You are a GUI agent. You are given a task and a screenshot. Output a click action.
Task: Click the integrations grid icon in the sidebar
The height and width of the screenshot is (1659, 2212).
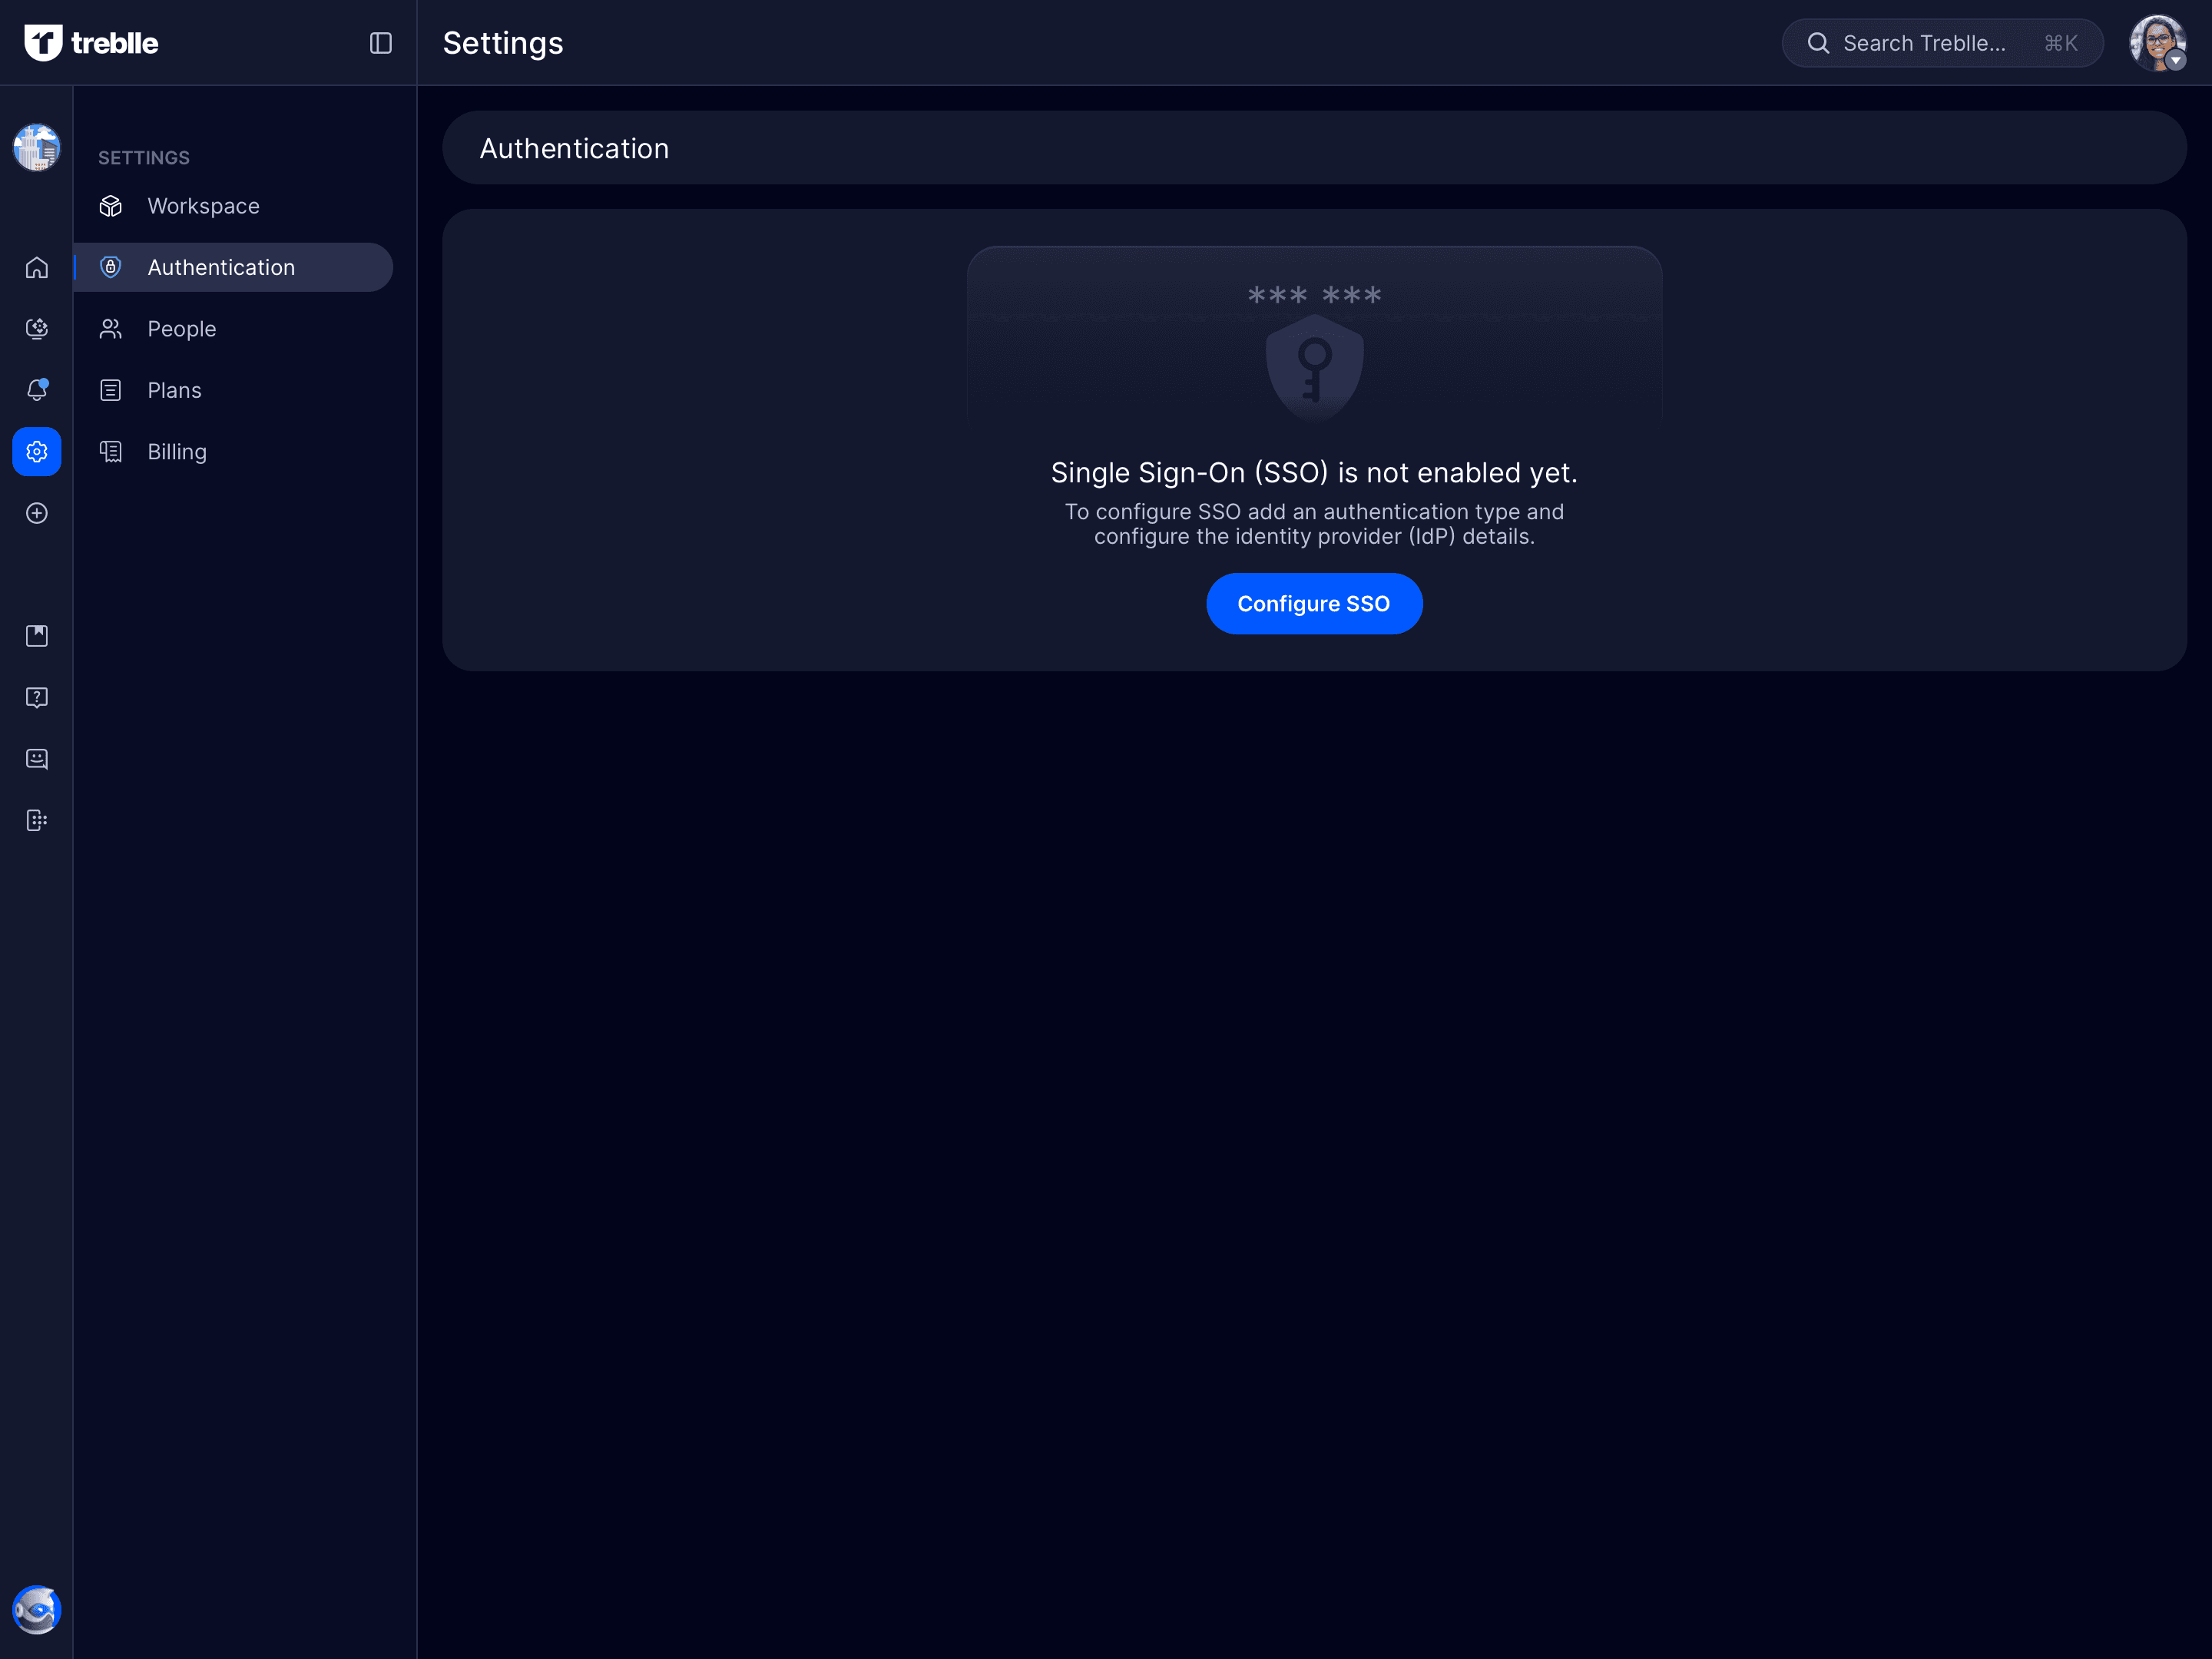[37, 820]
